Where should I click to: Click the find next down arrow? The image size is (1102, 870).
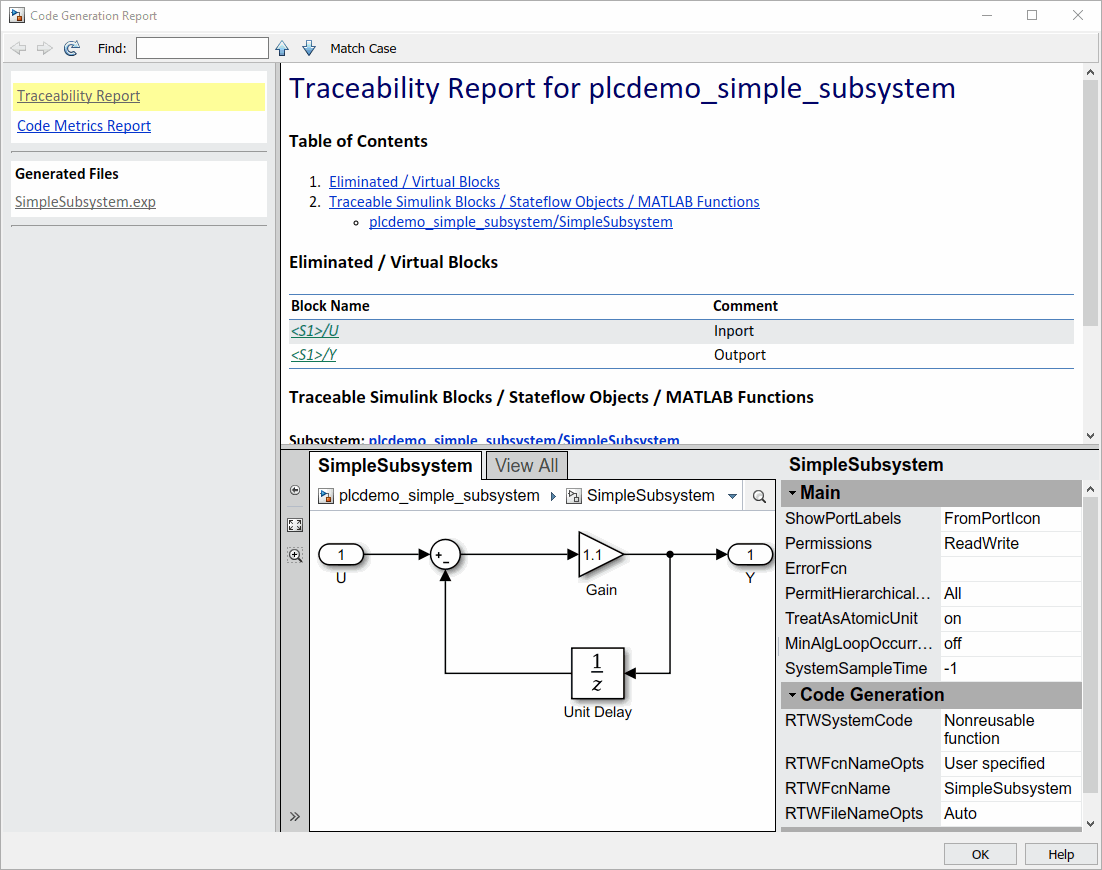pyautogui.click(x=309, y=48)
